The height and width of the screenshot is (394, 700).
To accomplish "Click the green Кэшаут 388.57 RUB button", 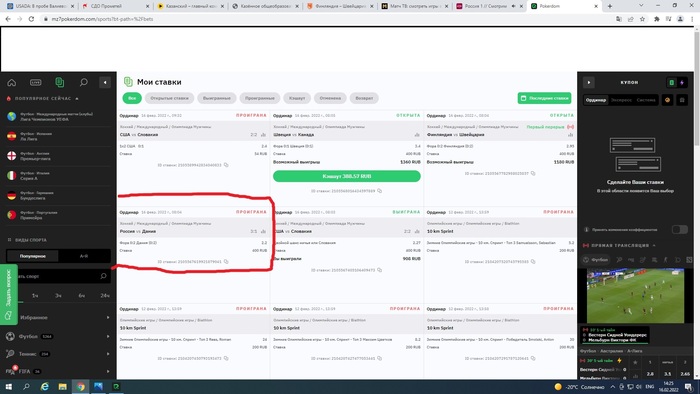I will 346,176.
